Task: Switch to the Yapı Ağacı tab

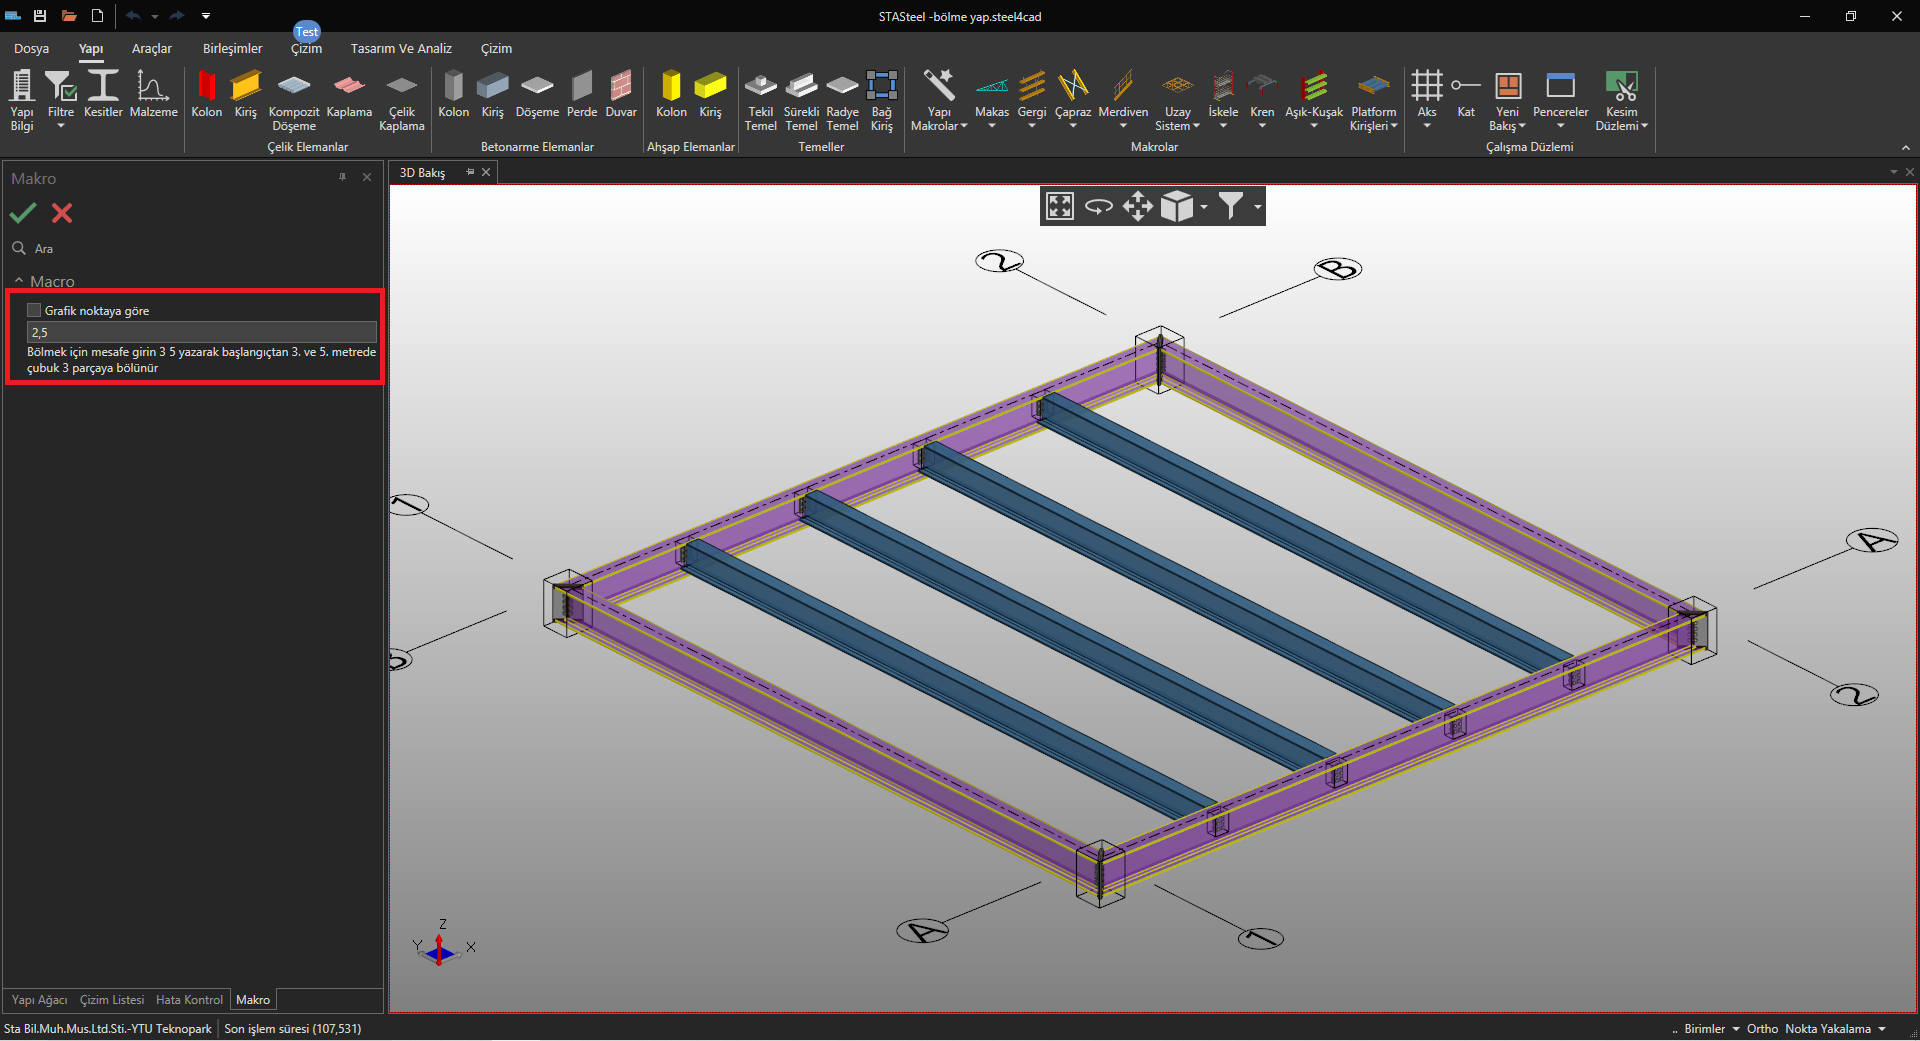Action: pos(39,1000)
